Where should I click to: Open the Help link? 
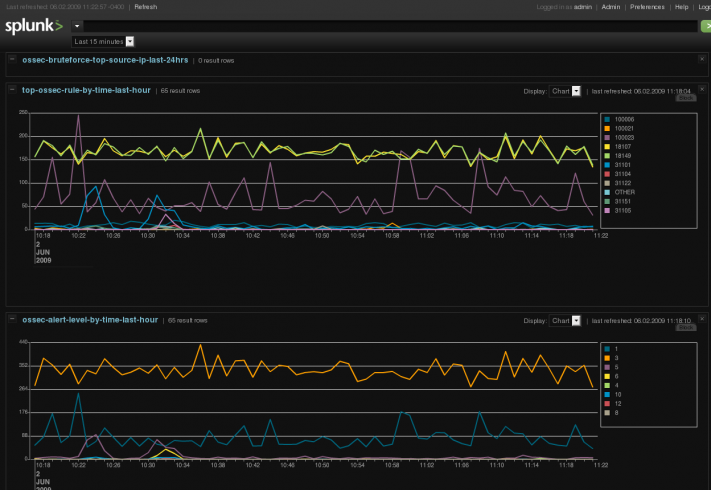point(682,7)
